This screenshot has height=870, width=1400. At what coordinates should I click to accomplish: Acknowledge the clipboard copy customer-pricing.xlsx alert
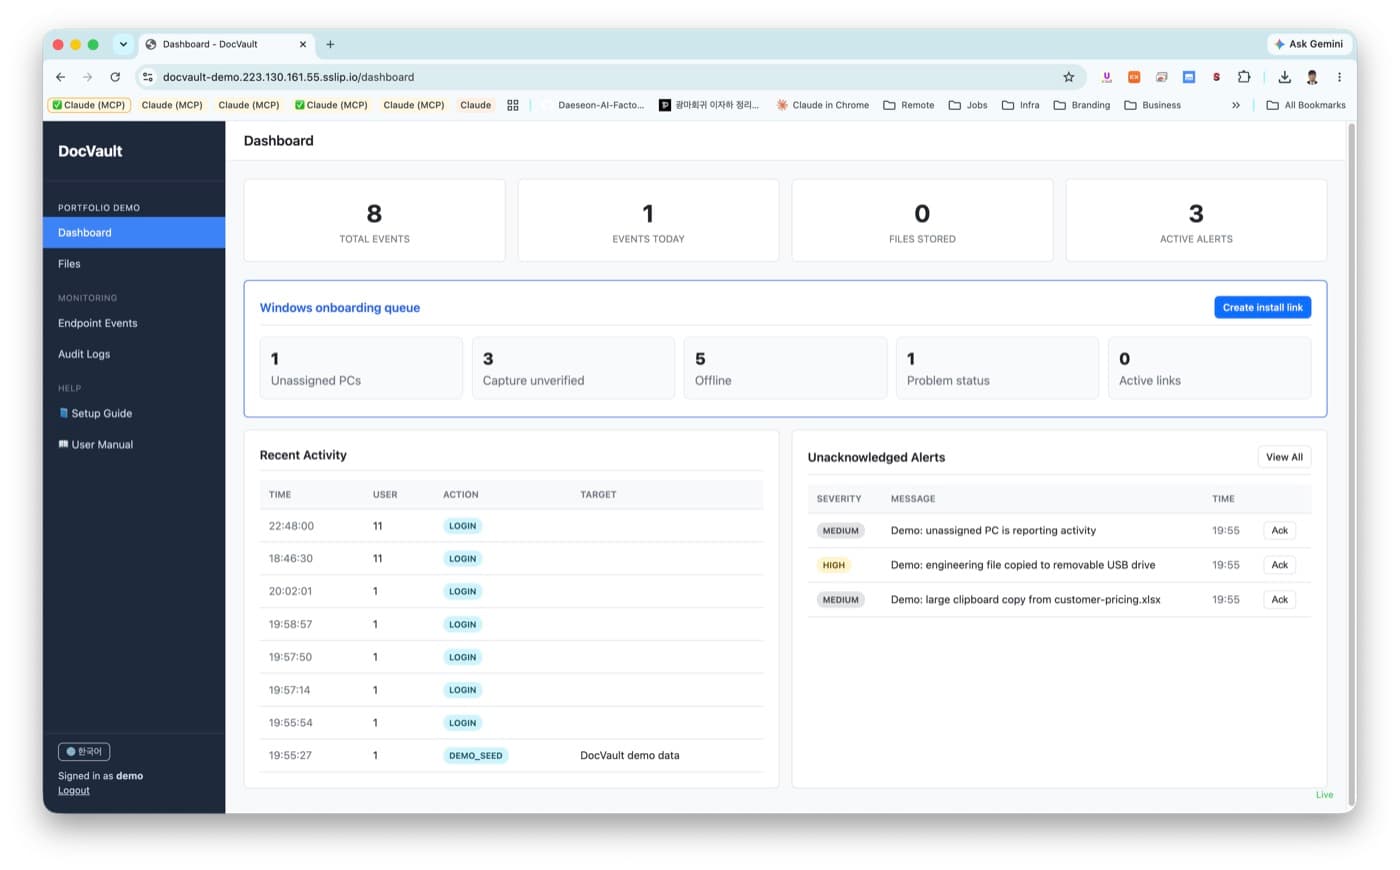(x=1280, y=600)
